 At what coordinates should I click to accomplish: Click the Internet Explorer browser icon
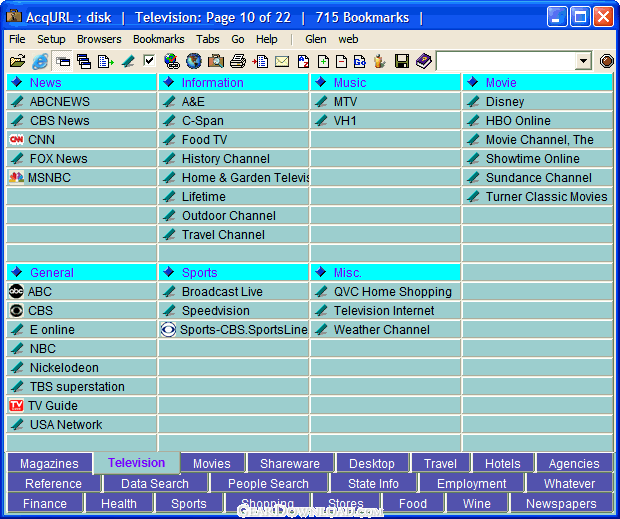40,61
